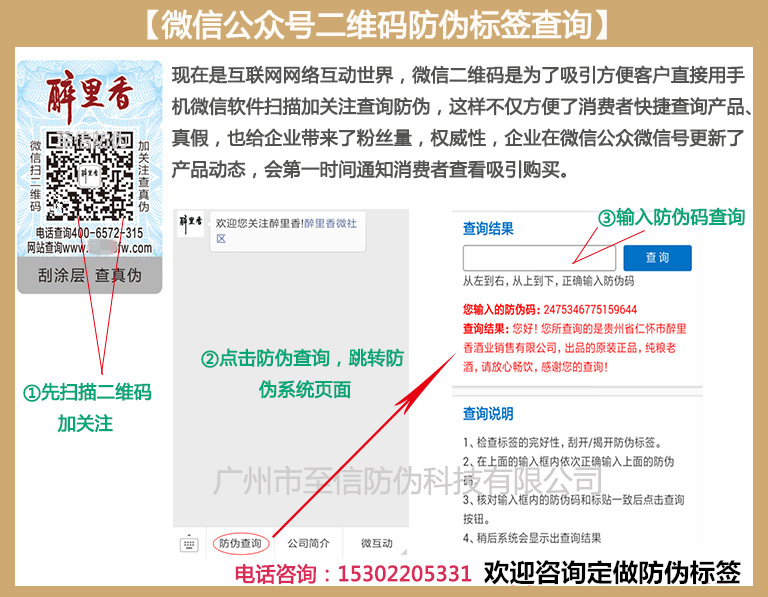The width and height of the screenshot is (768, 597).
Task: Open the 公司简介 menu item
Action: point(308,543)
